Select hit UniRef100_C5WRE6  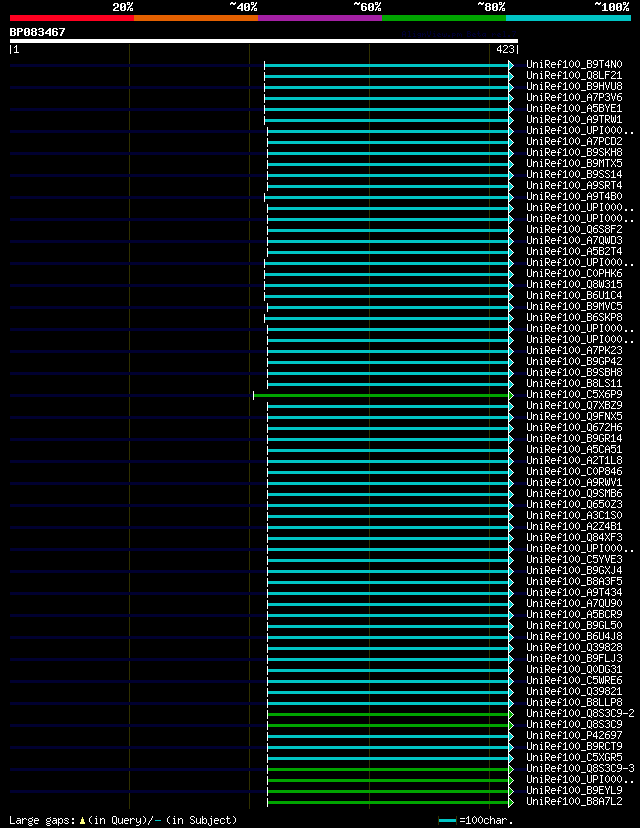[574, 681]
